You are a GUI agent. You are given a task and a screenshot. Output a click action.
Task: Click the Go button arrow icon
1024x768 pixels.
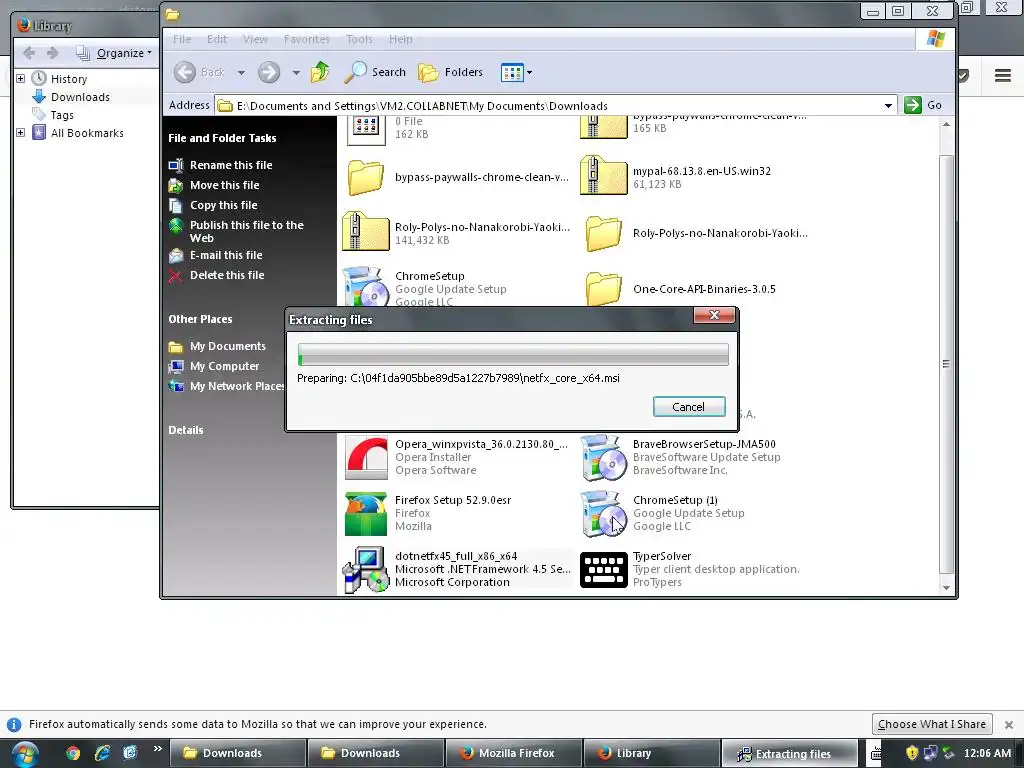(912, 105)
